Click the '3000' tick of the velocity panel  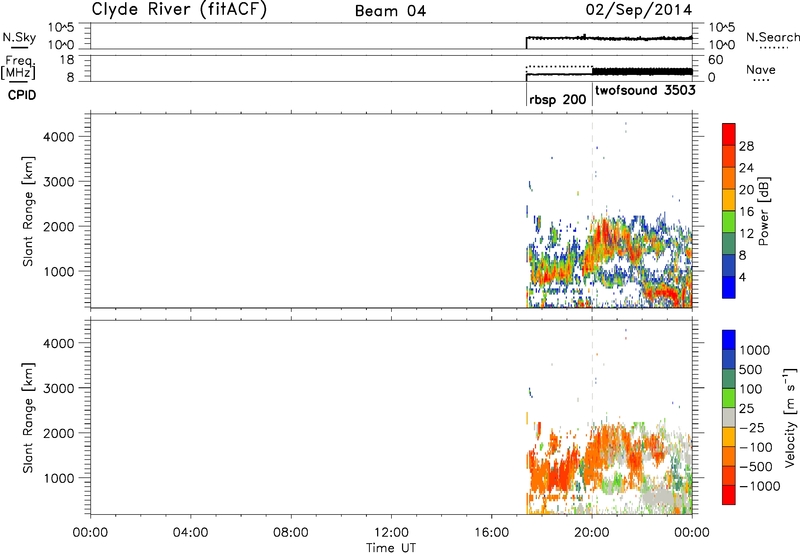coord(59,388)
